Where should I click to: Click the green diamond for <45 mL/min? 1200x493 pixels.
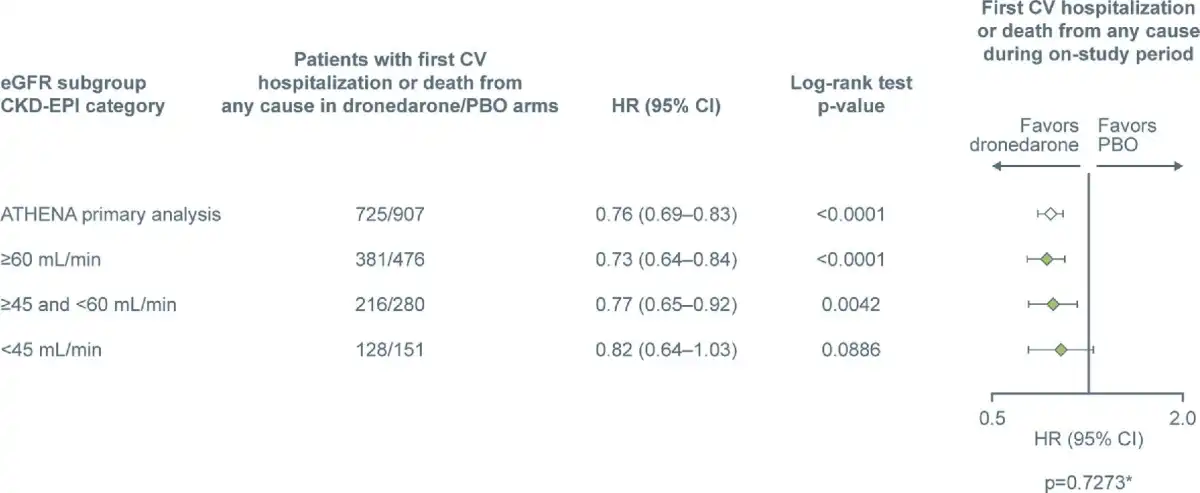point(1061,349)
